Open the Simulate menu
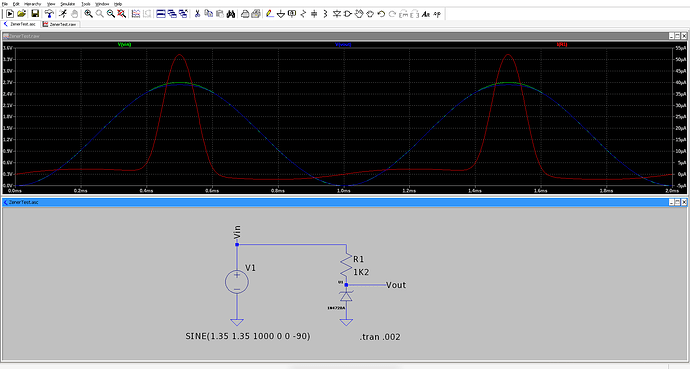Viewport: 690px width, 369px height. [x=67, y=4]
